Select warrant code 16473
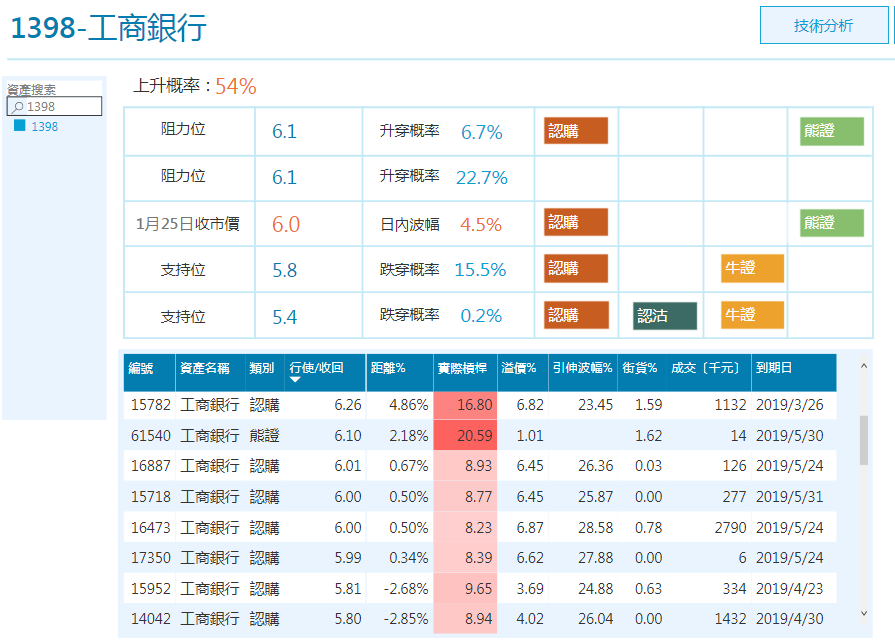Image resolution: width=895 pixels, height=640 pixels. [151, 528]
